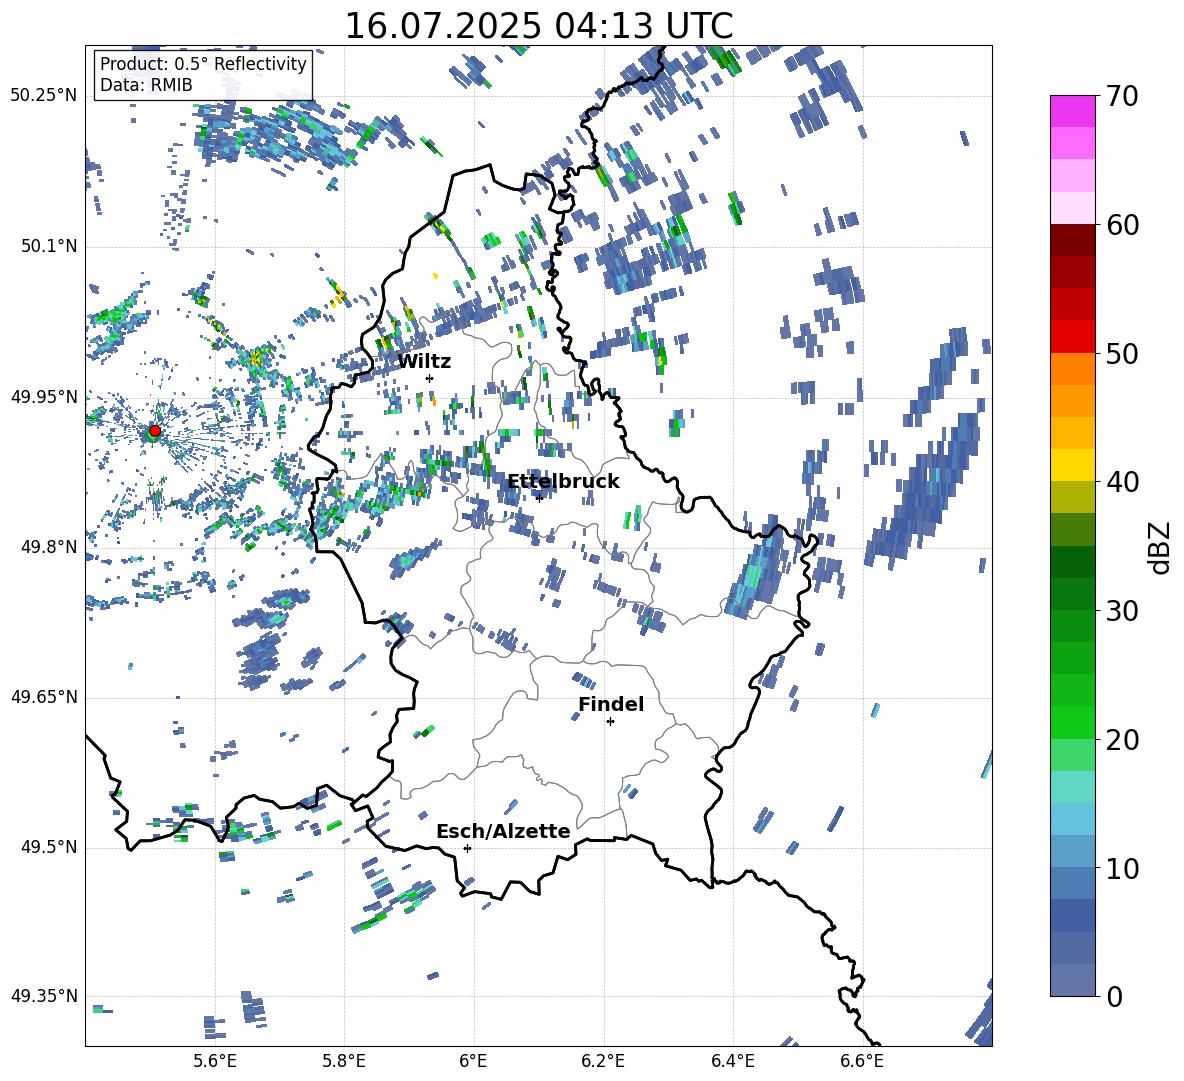Click the Esch/Alzette city label
The width and height of the screenshot is (1184, 1081).
[503, 831]
